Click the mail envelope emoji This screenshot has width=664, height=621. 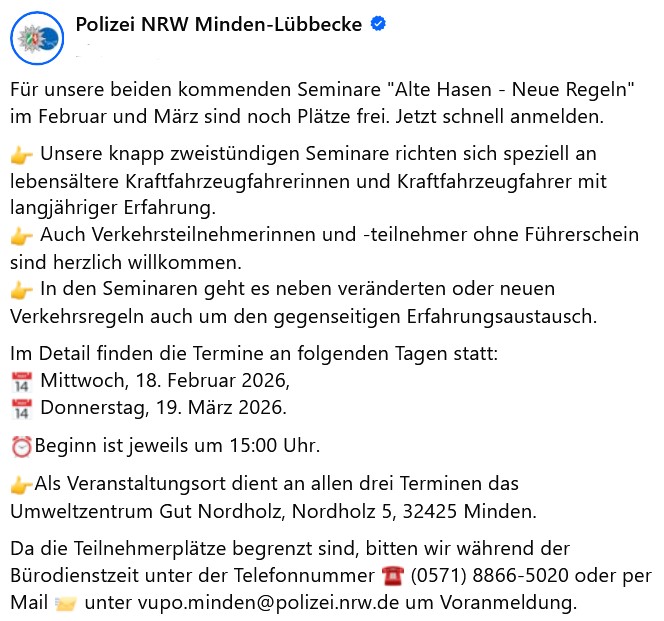(64, 604)
